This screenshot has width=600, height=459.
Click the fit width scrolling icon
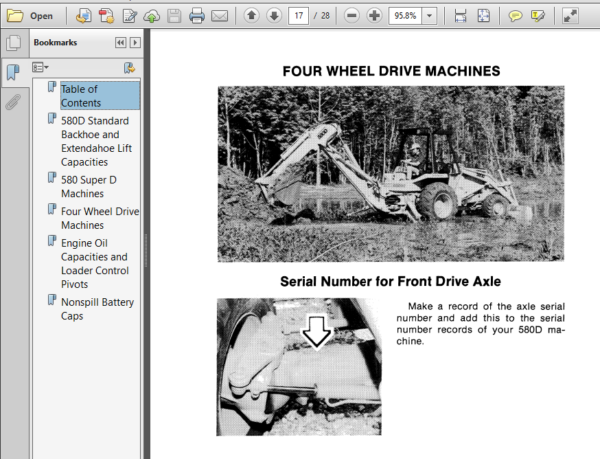[460, 16]
